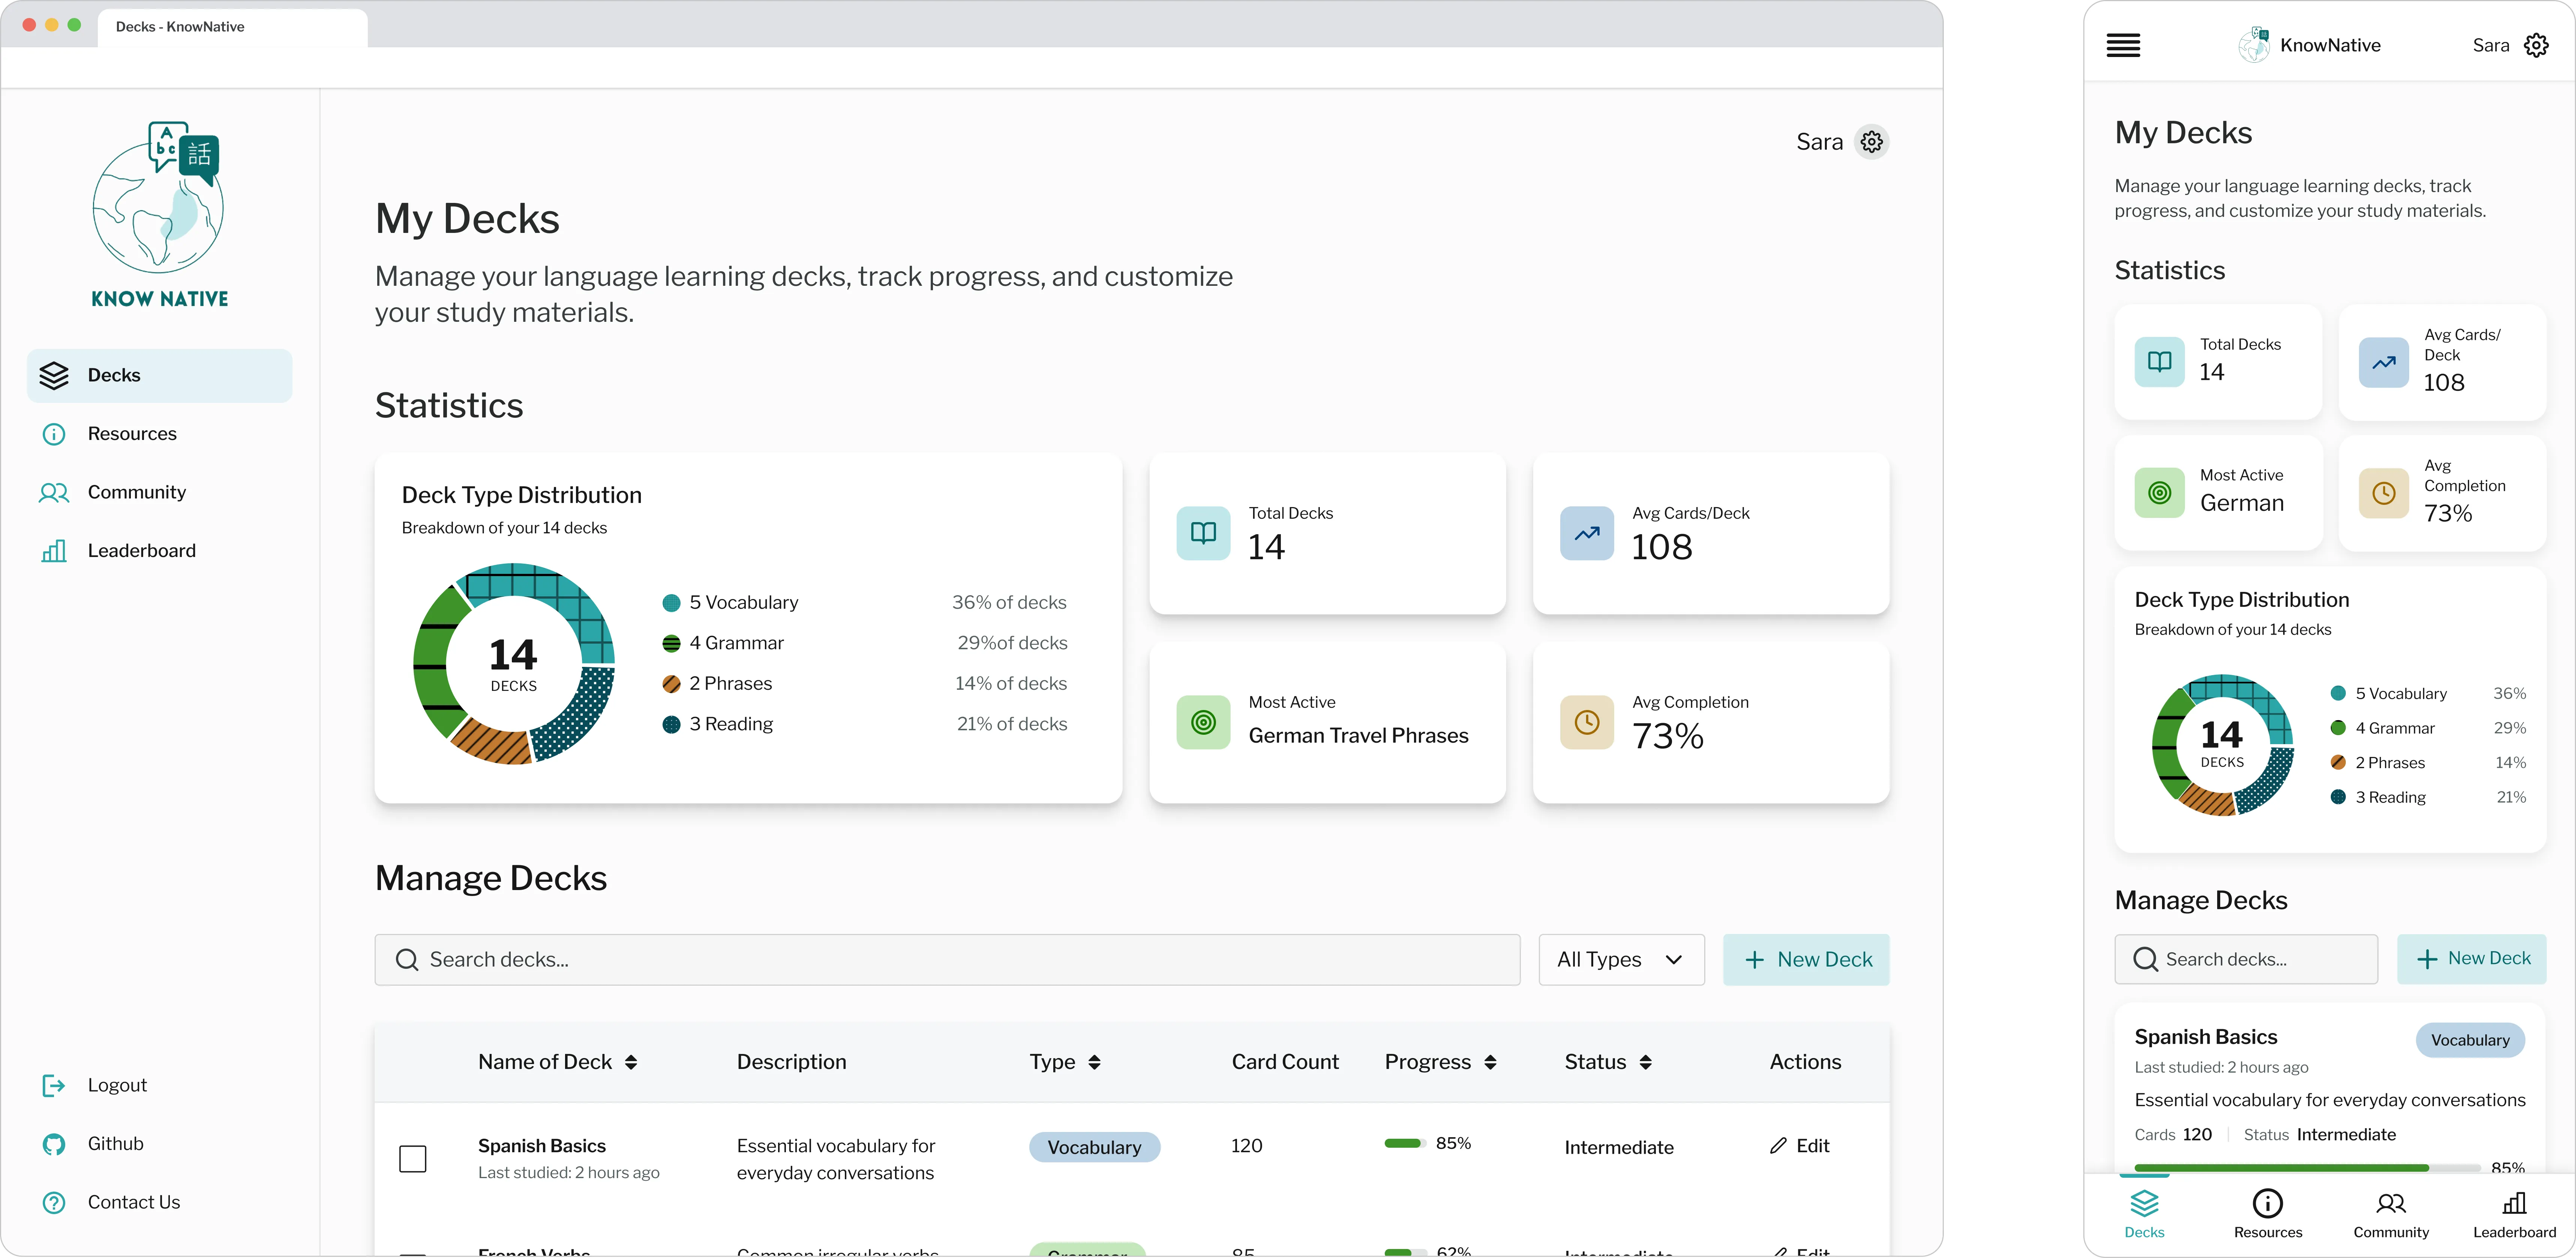Screen dimensions: 2576x1258
Task: Click the Phrases orange swatch in desktop legend
Action: 671,684
